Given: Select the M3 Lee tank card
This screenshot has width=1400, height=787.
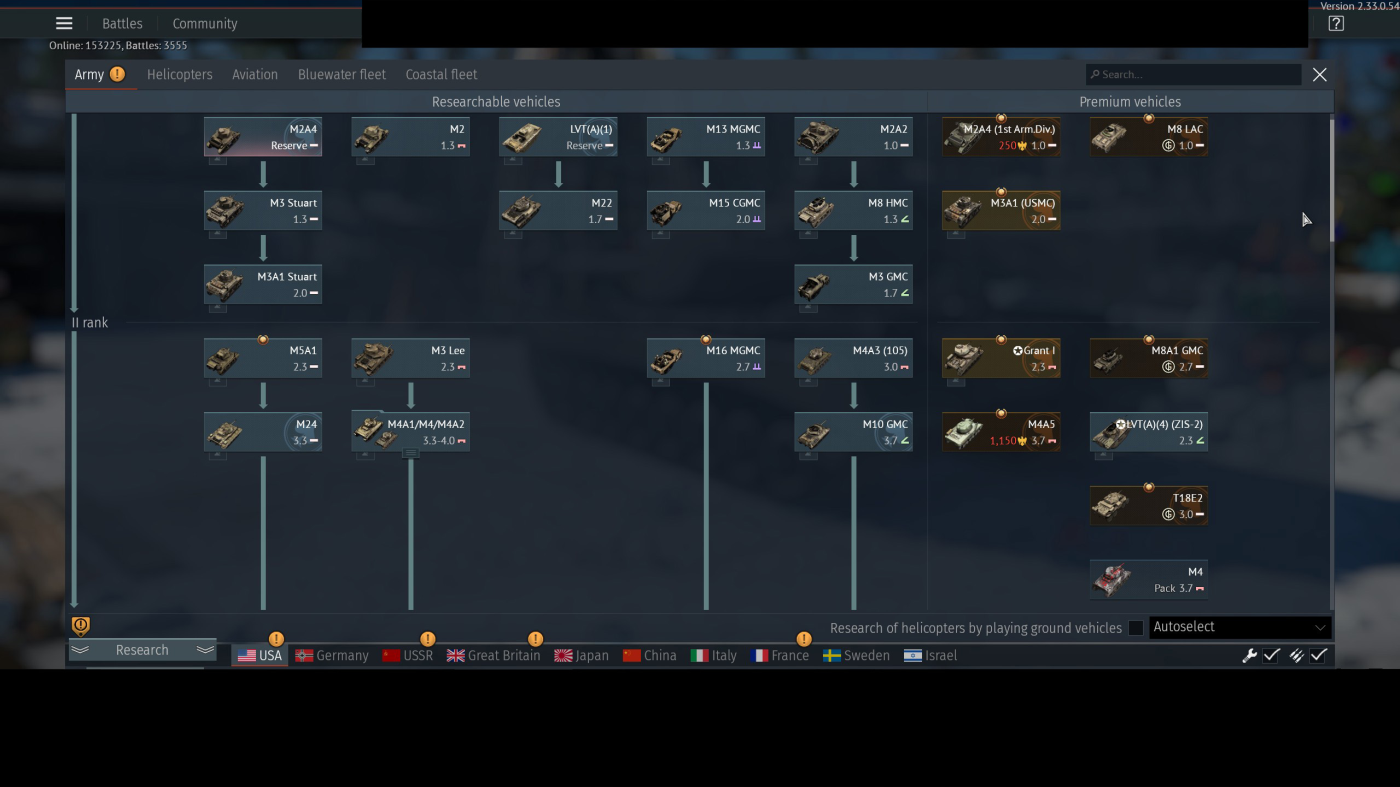Looking at the screenshot, I should pos(410,358).
